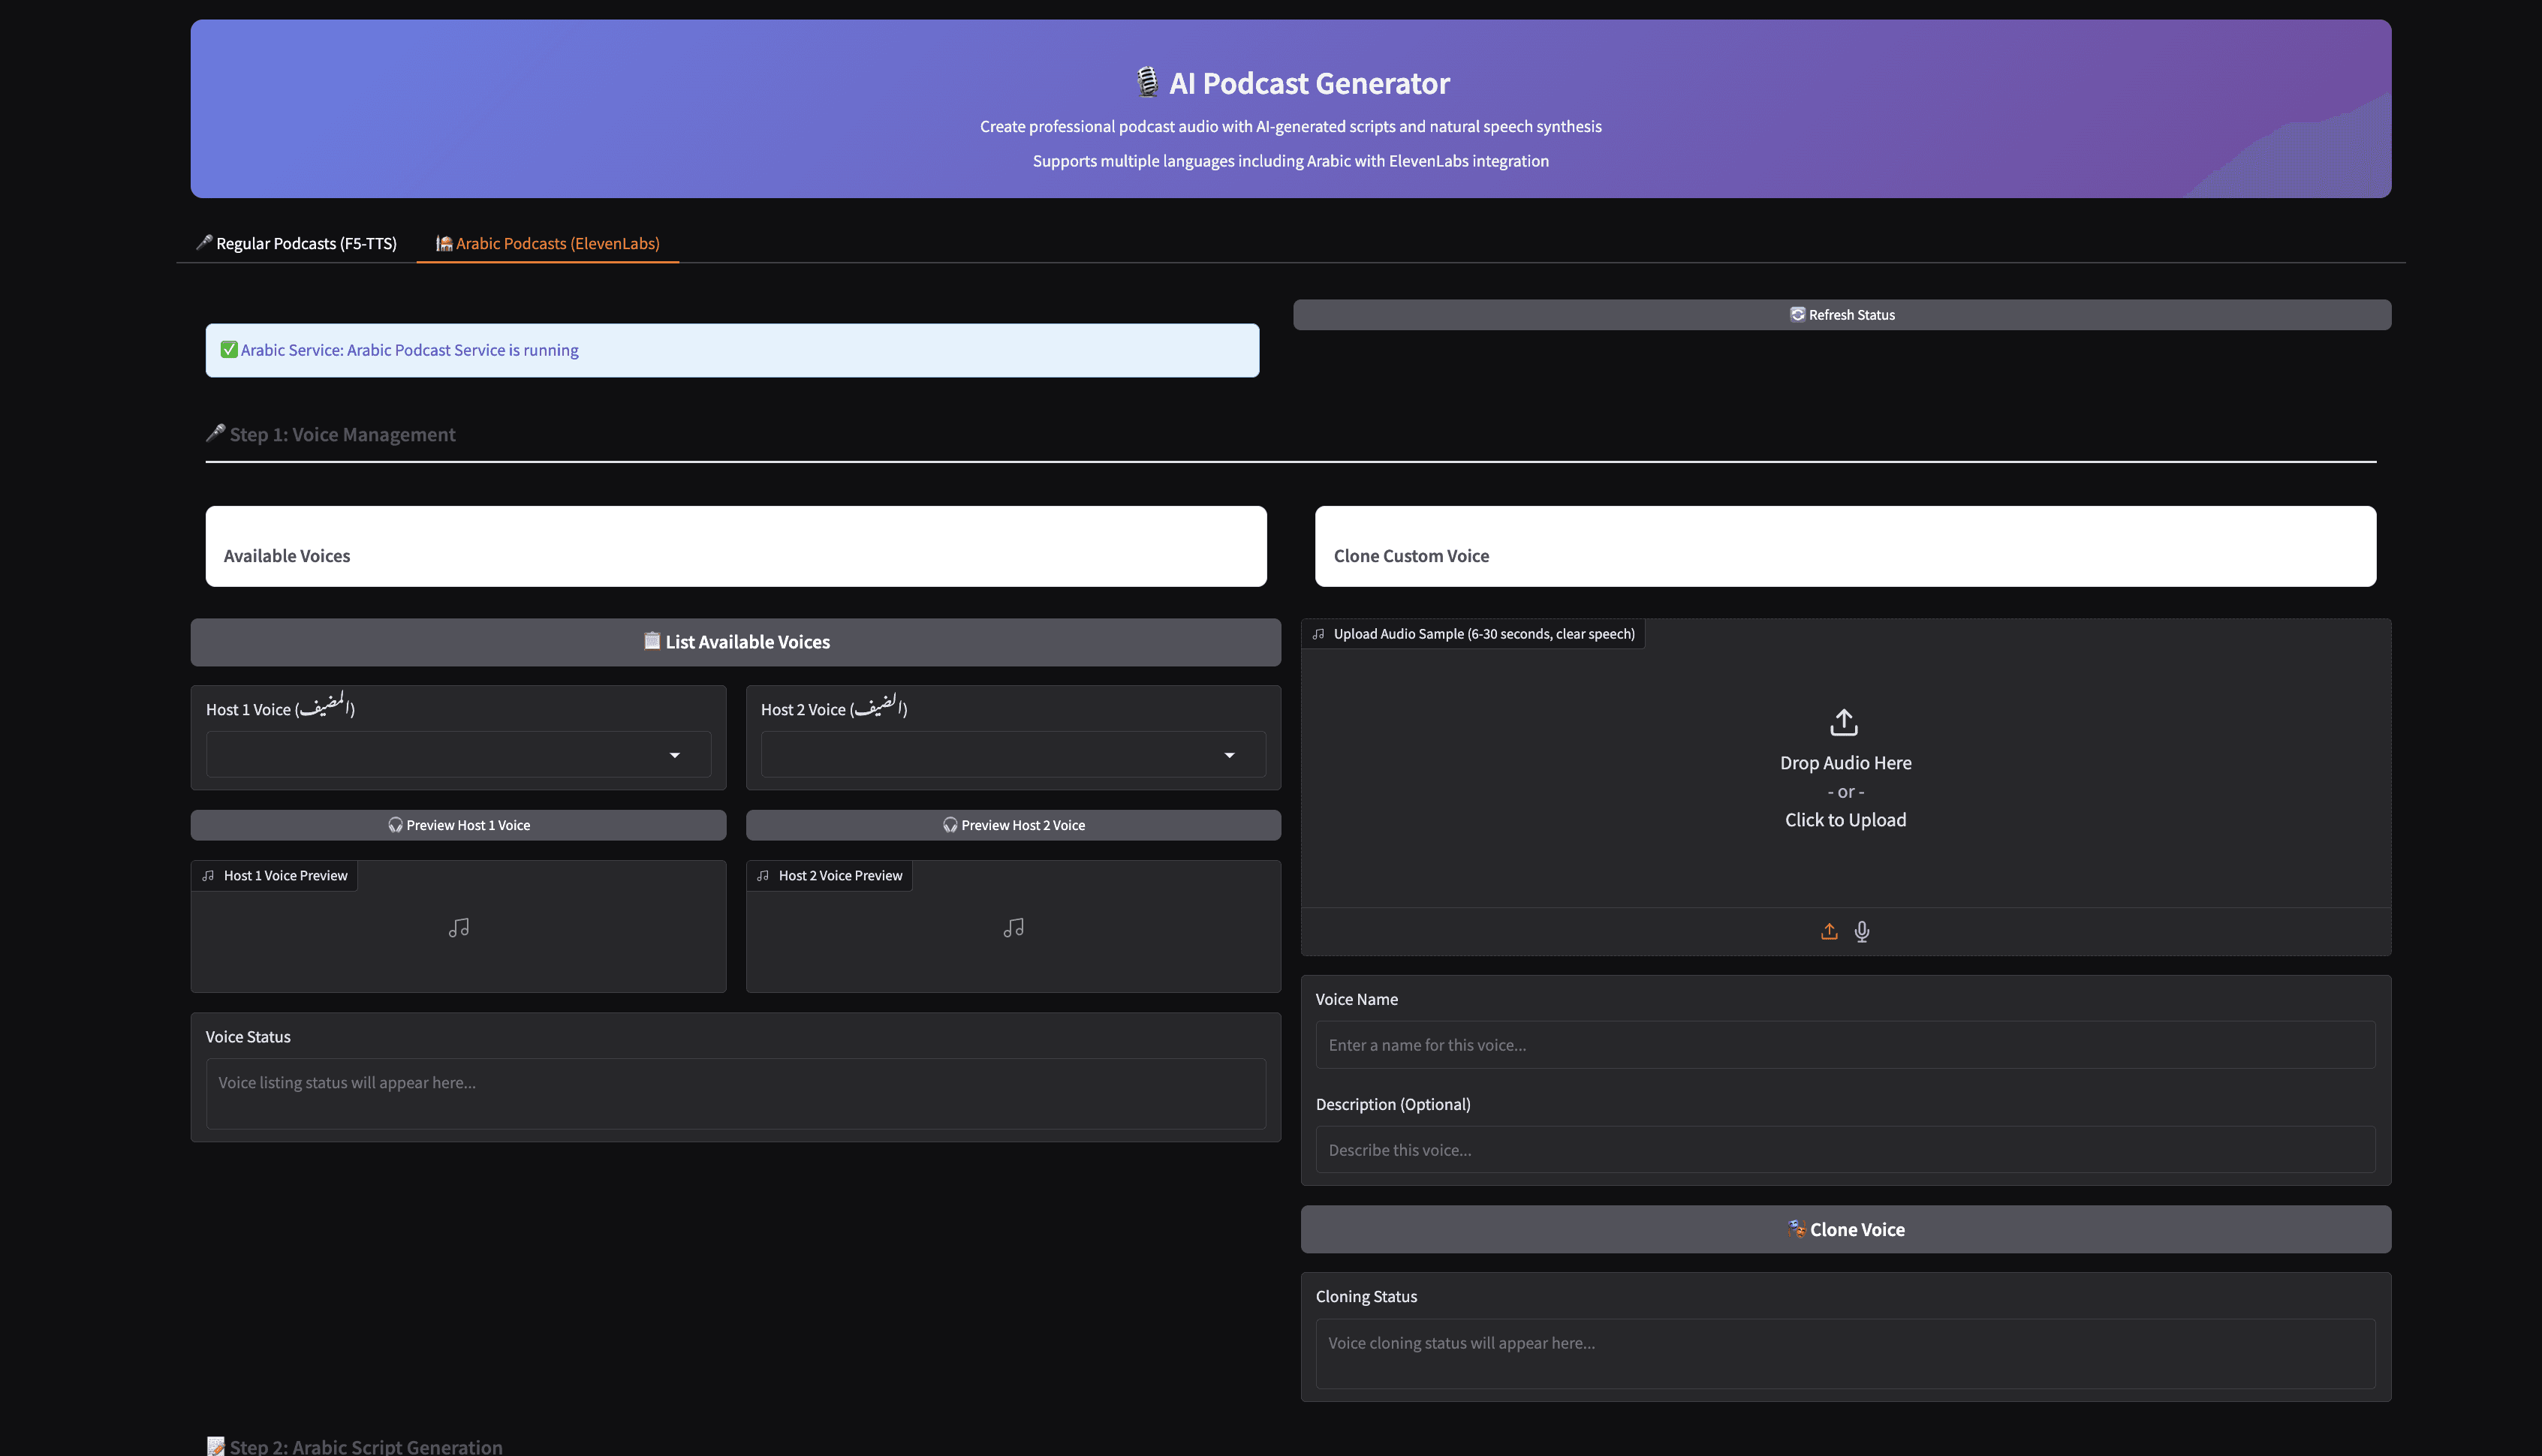Click the headphones icon on Preview Host 1 Voice

pyautogui.click(x=396, y=825)
